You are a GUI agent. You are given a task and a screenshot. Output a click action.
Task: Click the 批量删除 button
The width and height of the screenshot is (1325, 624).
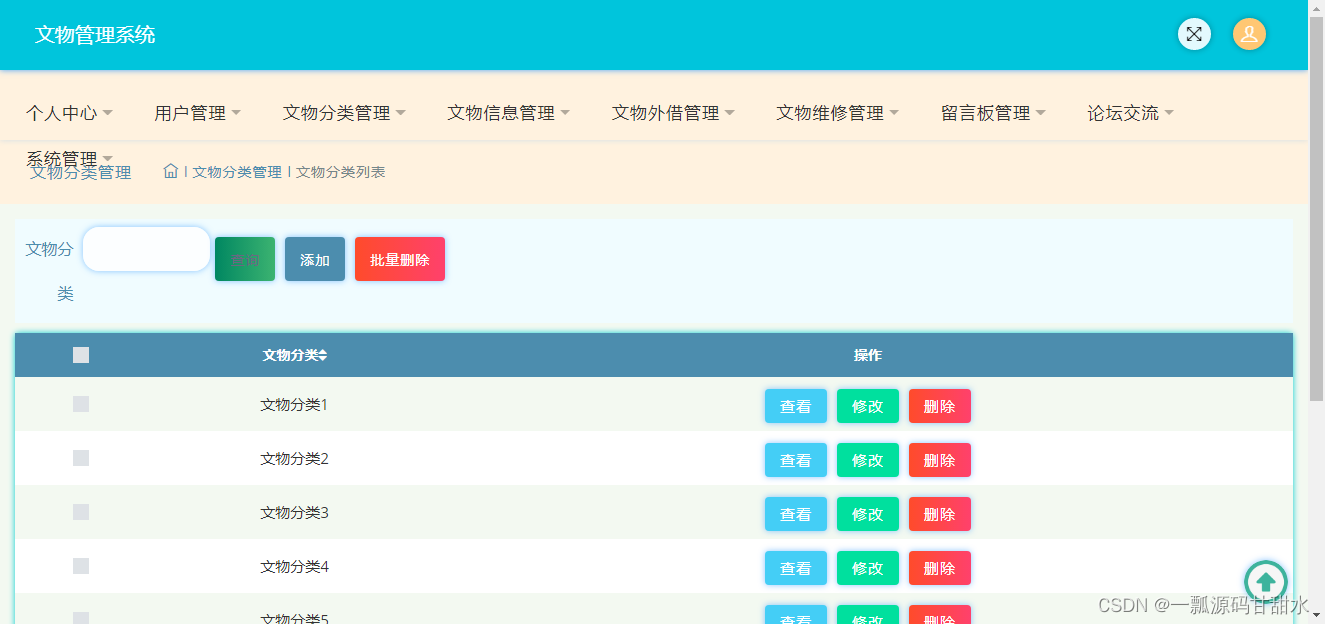tap(400, 259)
